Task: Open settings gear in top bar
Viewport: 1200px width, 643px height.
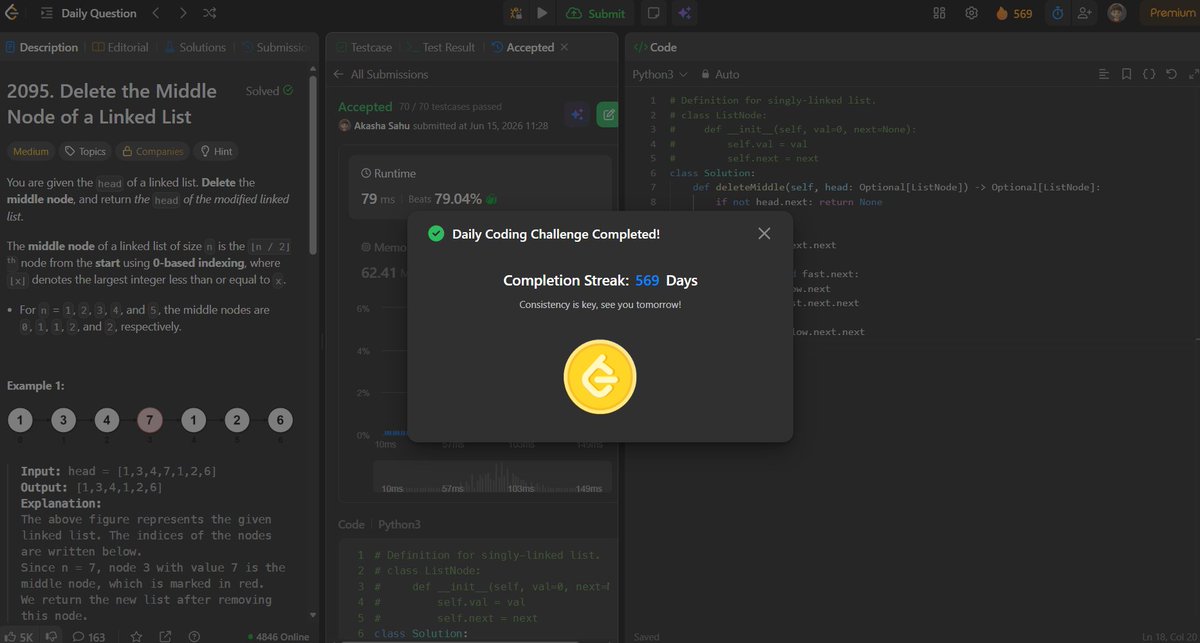Action: coord(971,13)
